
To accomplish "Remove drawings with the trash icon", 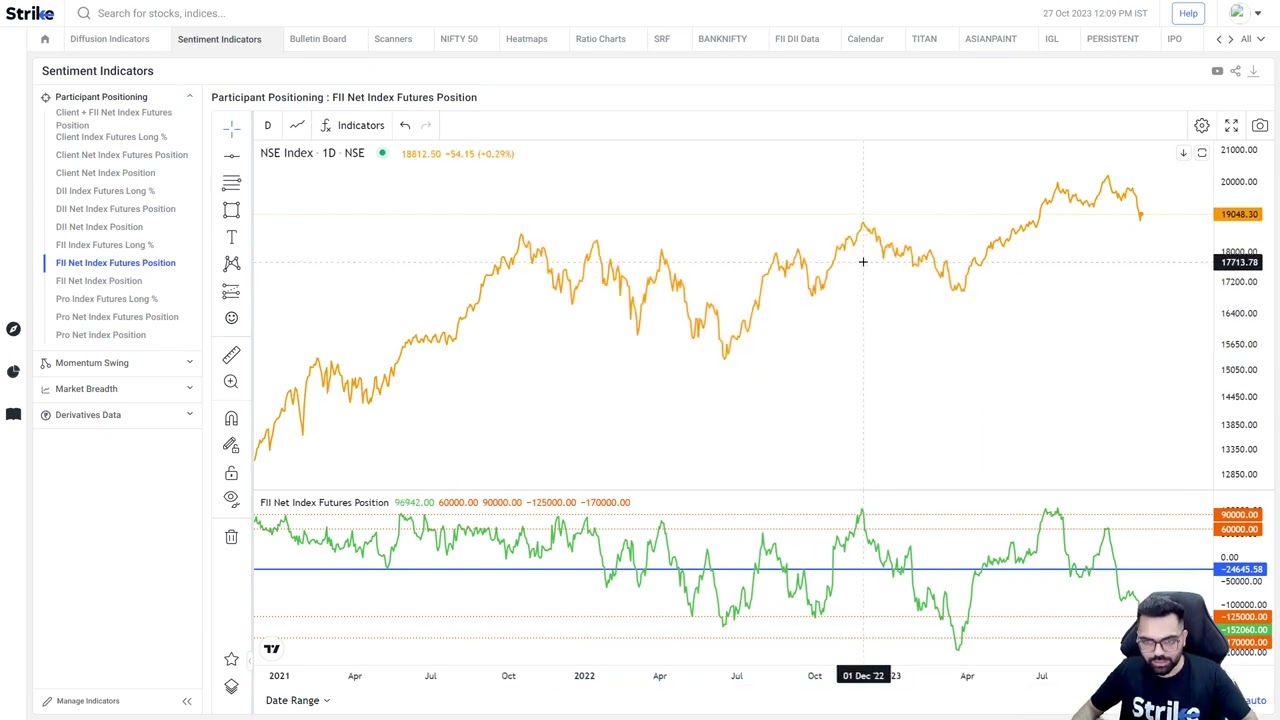I will (x=231, y=537).
